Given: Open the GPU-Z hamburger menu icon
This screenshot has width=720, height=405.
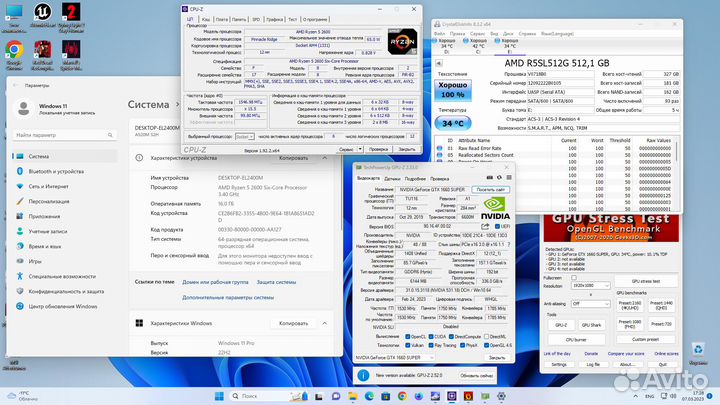Looking at the screenshot, I should 509,178.
